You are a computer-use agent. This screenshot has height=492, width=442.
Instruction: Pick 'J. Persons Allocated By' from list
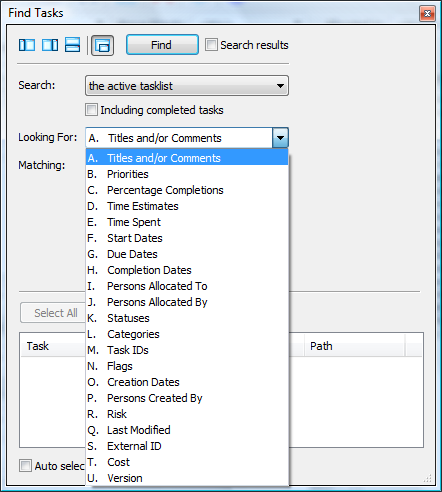(187, 302)
